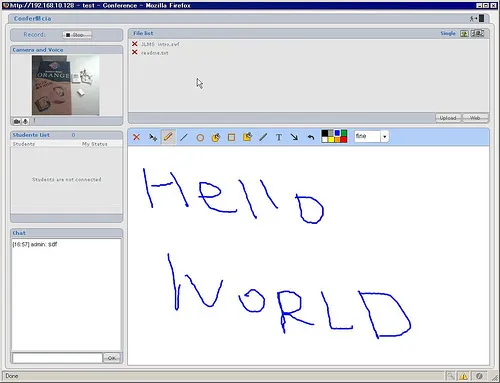Click the green single view icon
Viewport: 500px width, 383px height.
tap(464, 33)
